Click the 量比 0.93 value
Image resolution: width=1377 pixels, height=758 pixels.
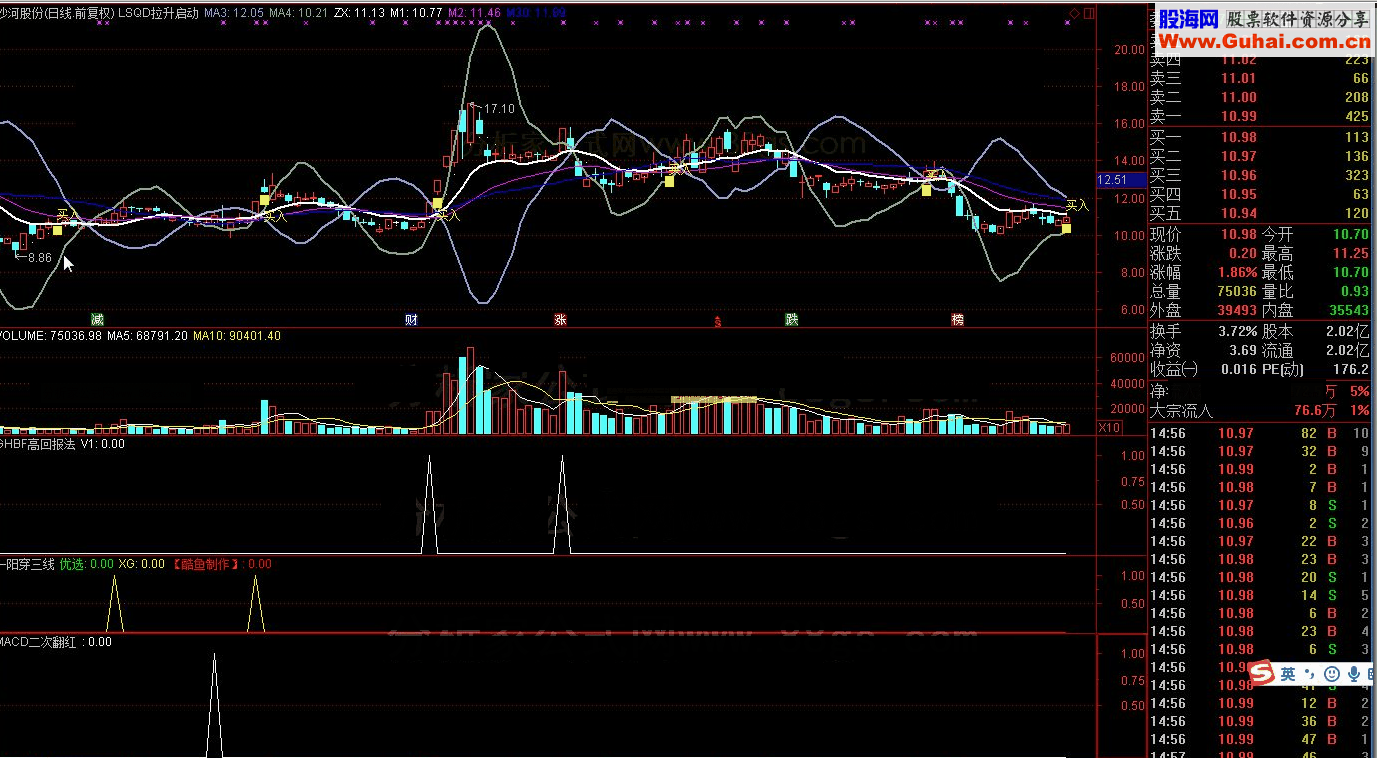(1353, 291)
